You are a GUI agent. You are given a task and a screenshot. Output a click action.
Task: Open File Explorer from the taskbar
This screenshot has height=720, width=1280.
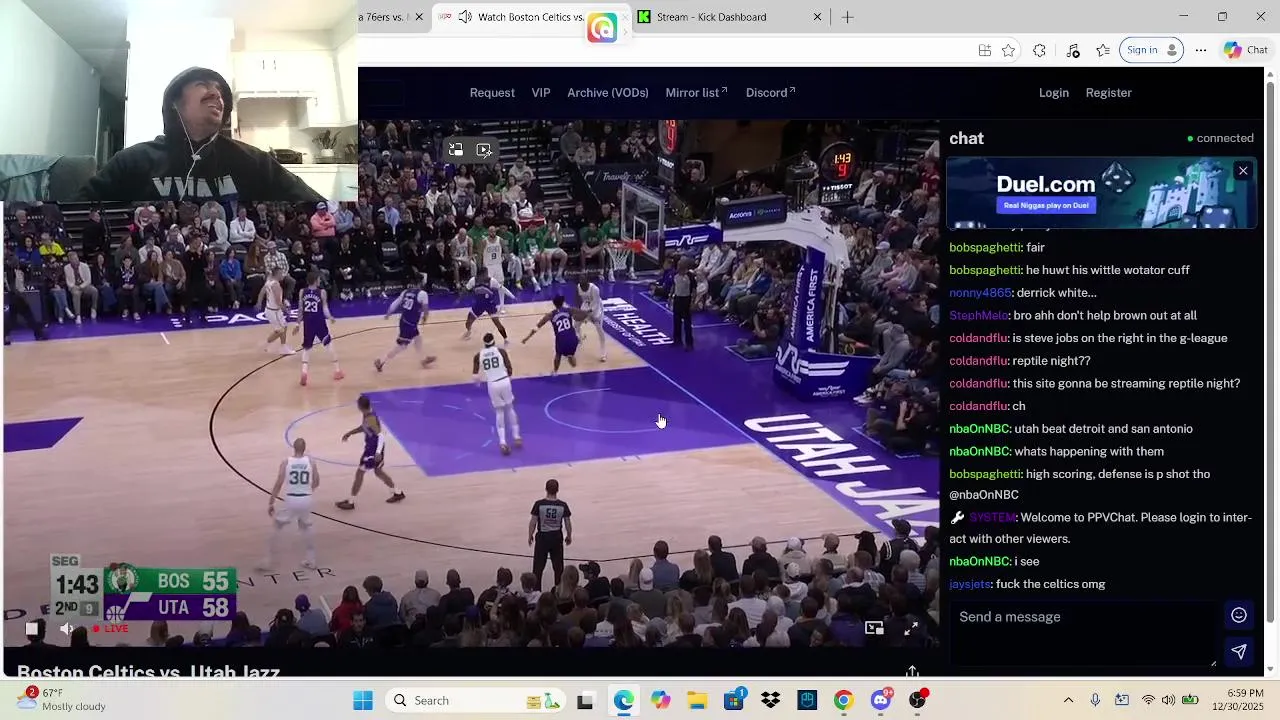pyautogui.click(x=697, y=700)
